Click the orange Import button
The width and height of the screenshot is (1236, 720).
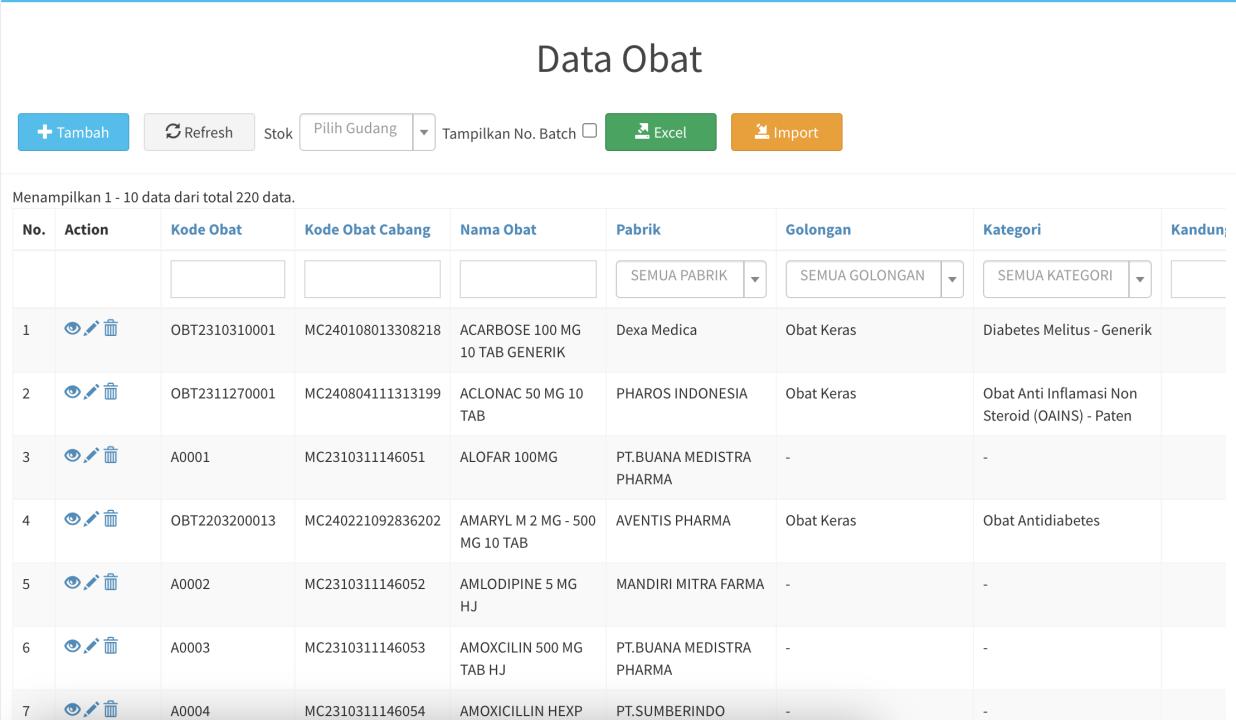[x=786, y=132]
